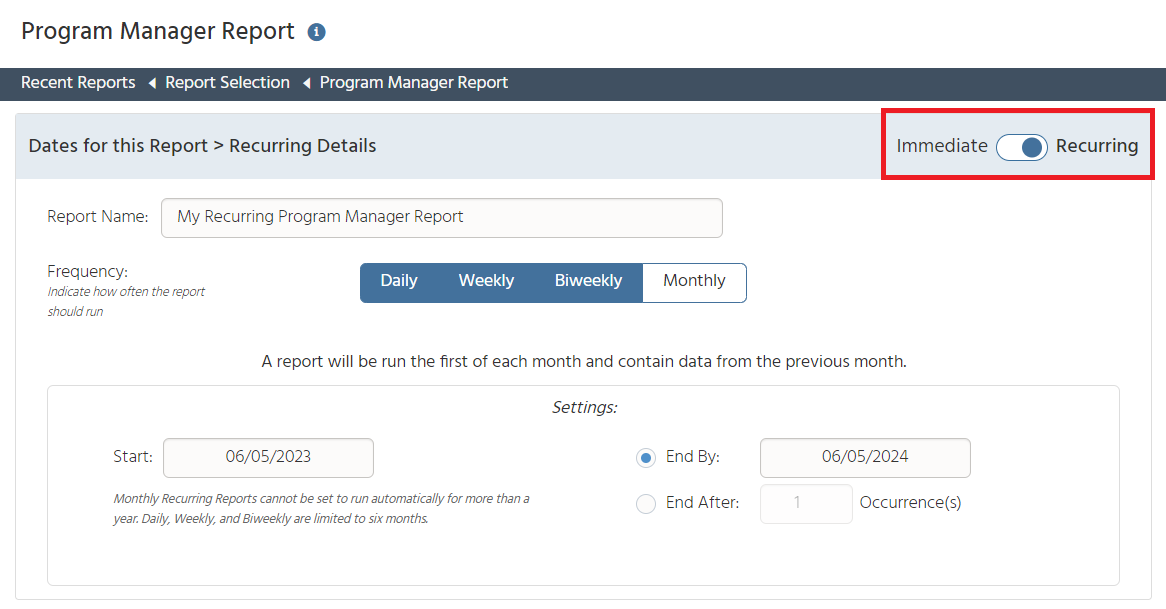The image size is (1166, 609).
Task: Select the End By radio button
Action: [x=646, y=457]
